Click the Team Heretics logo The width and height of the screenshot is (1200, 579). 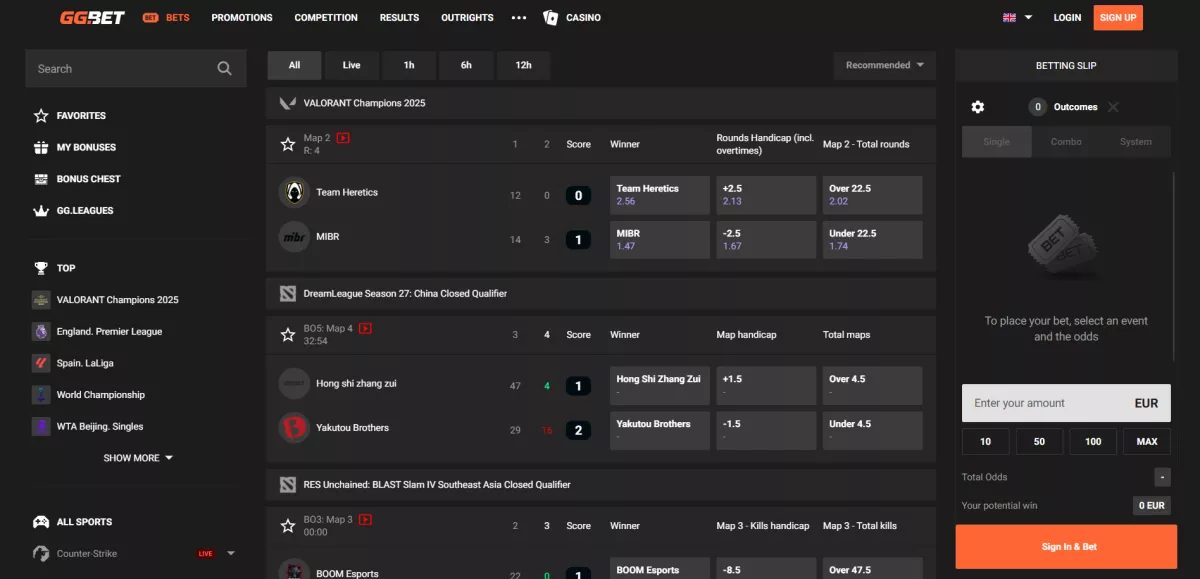[x=294, y=192]
